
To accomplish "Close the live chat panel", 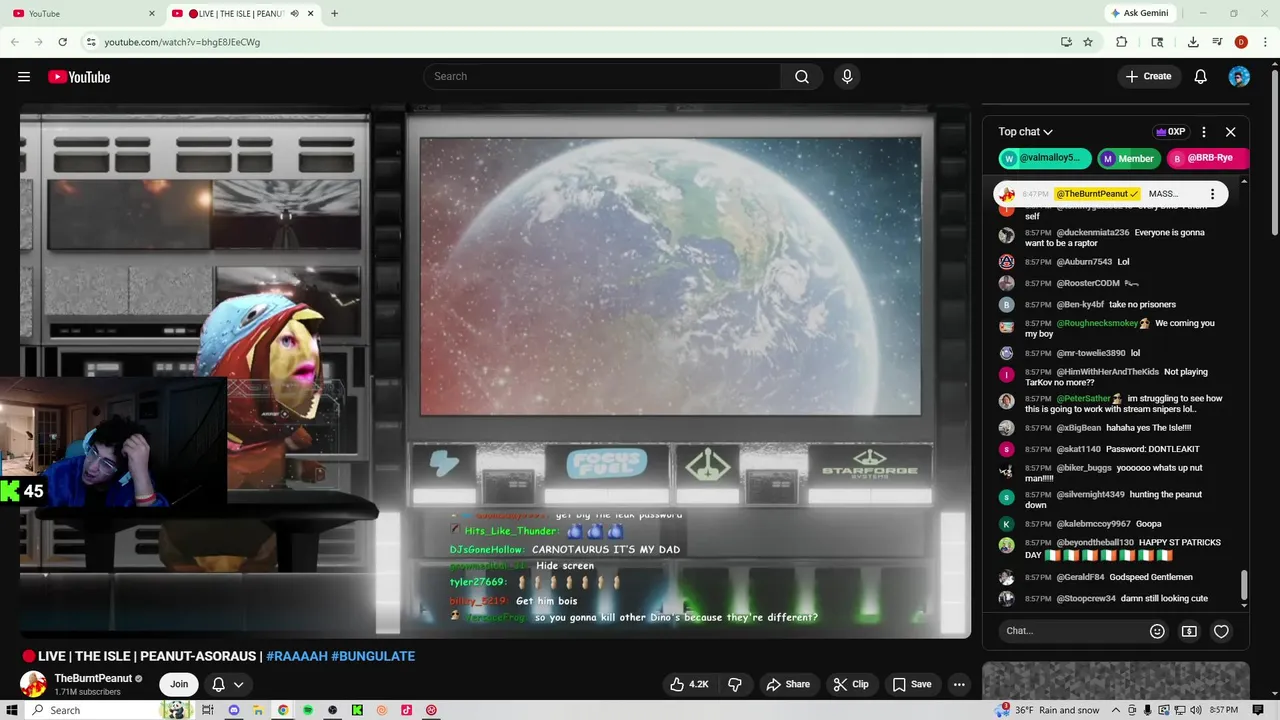I will click(x=1231, y=132).
